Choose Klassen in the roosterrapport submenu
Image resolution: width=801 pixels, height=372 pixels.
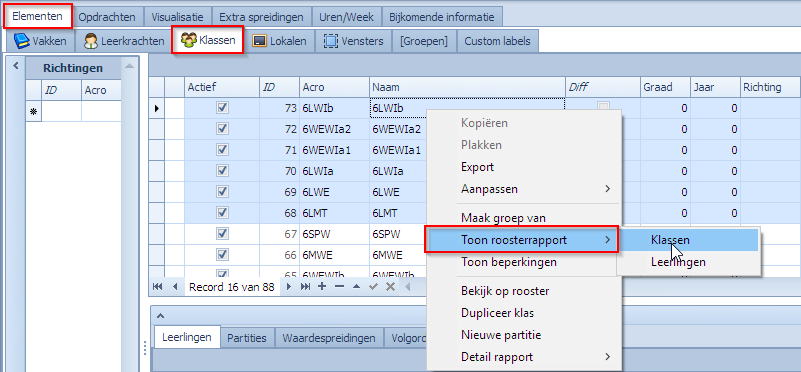click(x=687, y=240)
